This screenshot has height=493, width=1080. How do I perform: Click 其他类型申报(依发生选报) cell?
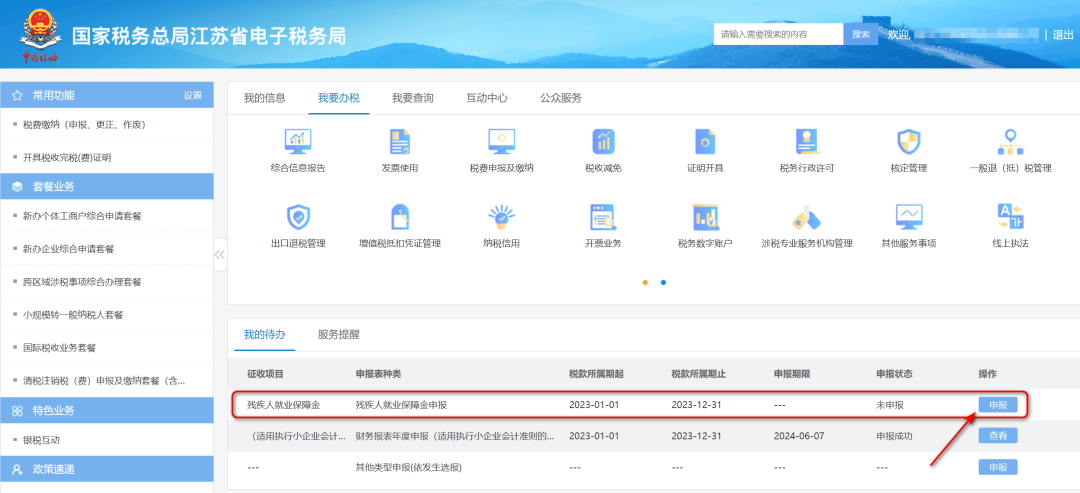(x=408, y=468)
